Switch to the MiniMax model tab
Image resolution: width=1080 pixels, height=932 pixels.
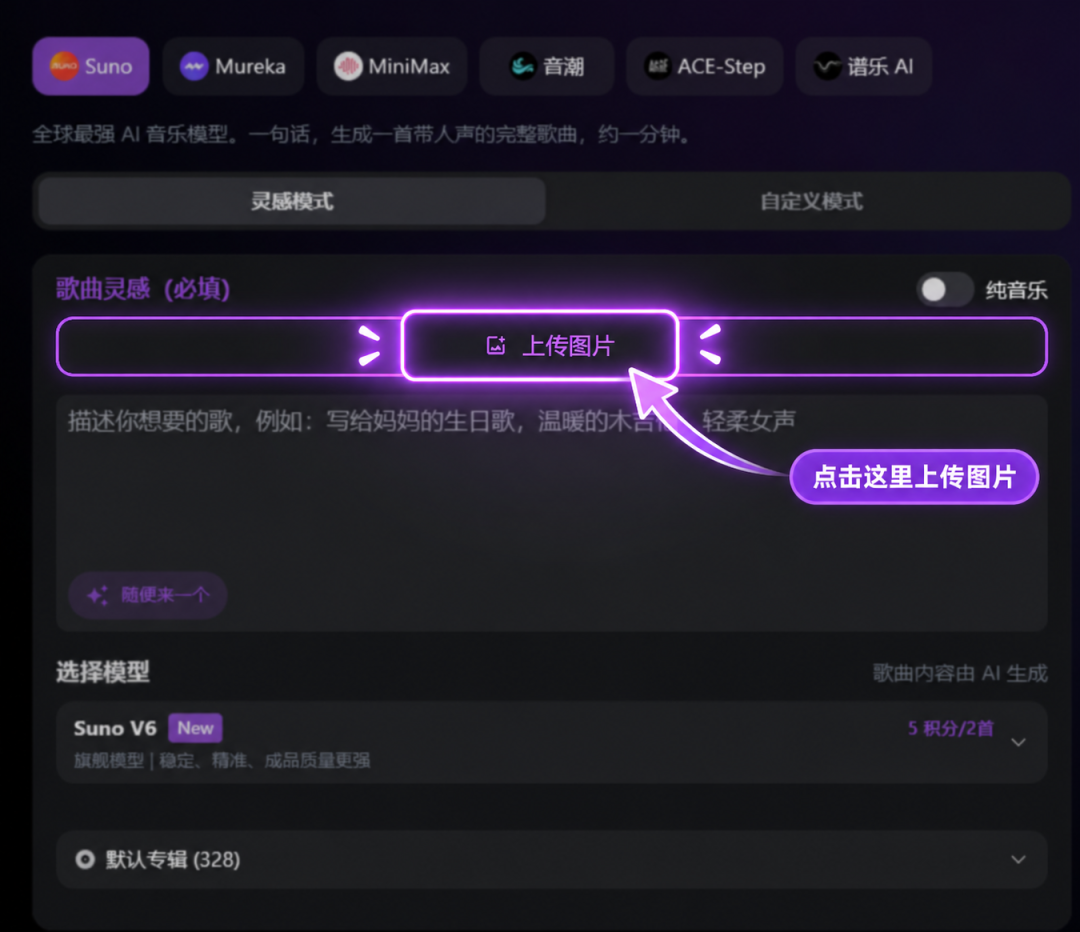[x=392, y=66]
